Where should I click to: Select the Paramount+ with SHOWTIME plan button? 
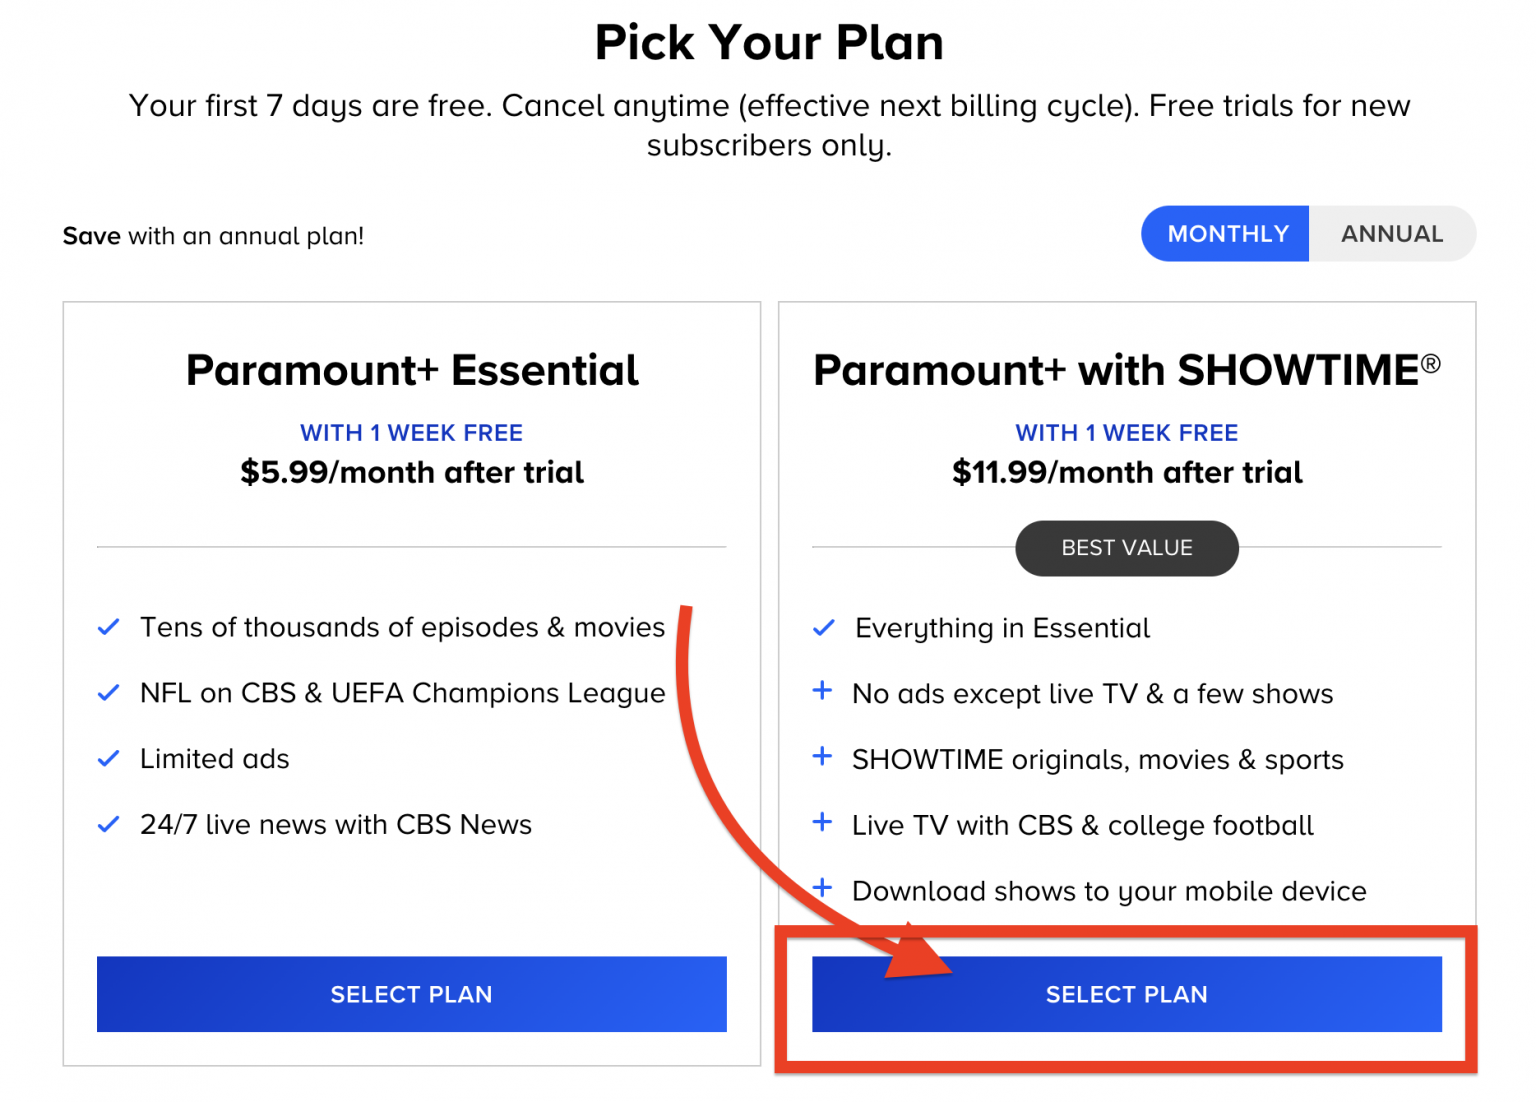pos(1126,994)
